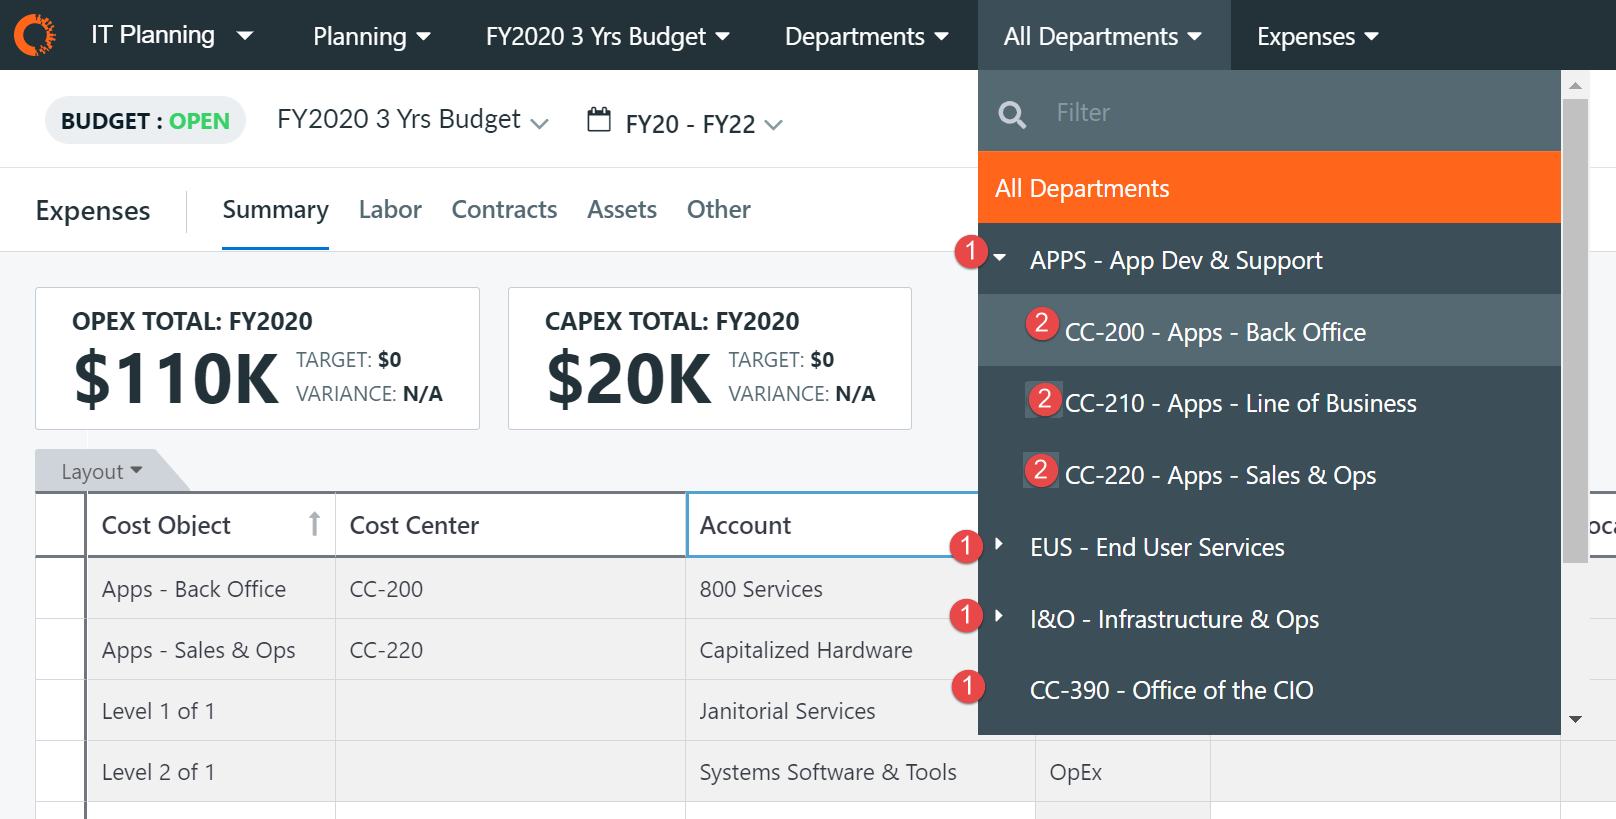Click the dropdown scrollbar down arrow
Viewport: 1616px width, 819px height.
click(x=1575, y=719)
